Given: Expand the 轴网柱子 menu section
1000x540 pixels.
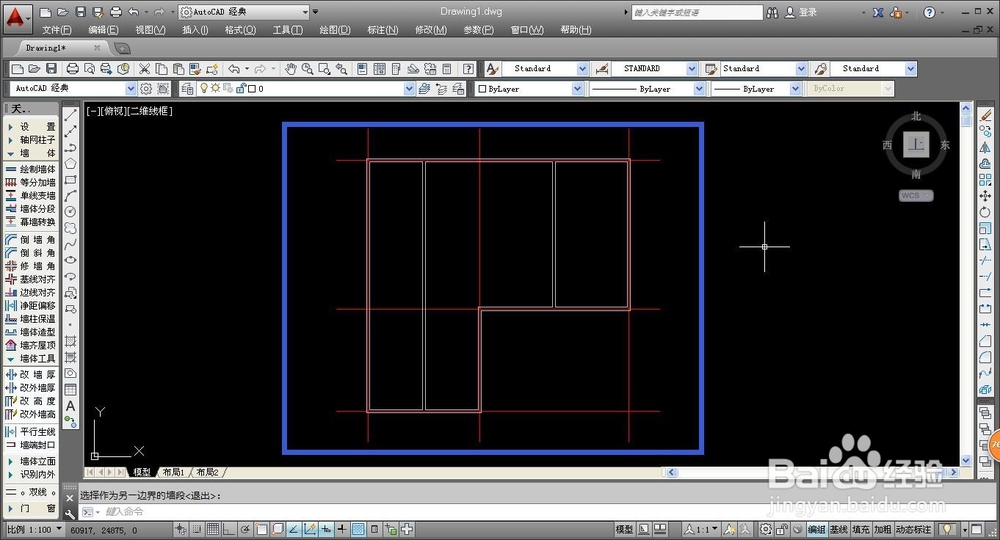Looking at the screenshot, I should click(31, 140).
